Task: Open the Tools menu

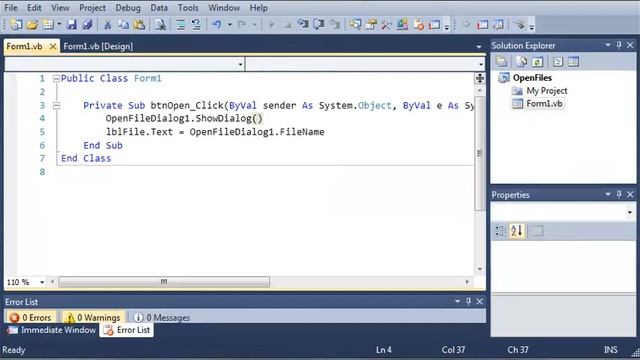Action: [188, 8]
